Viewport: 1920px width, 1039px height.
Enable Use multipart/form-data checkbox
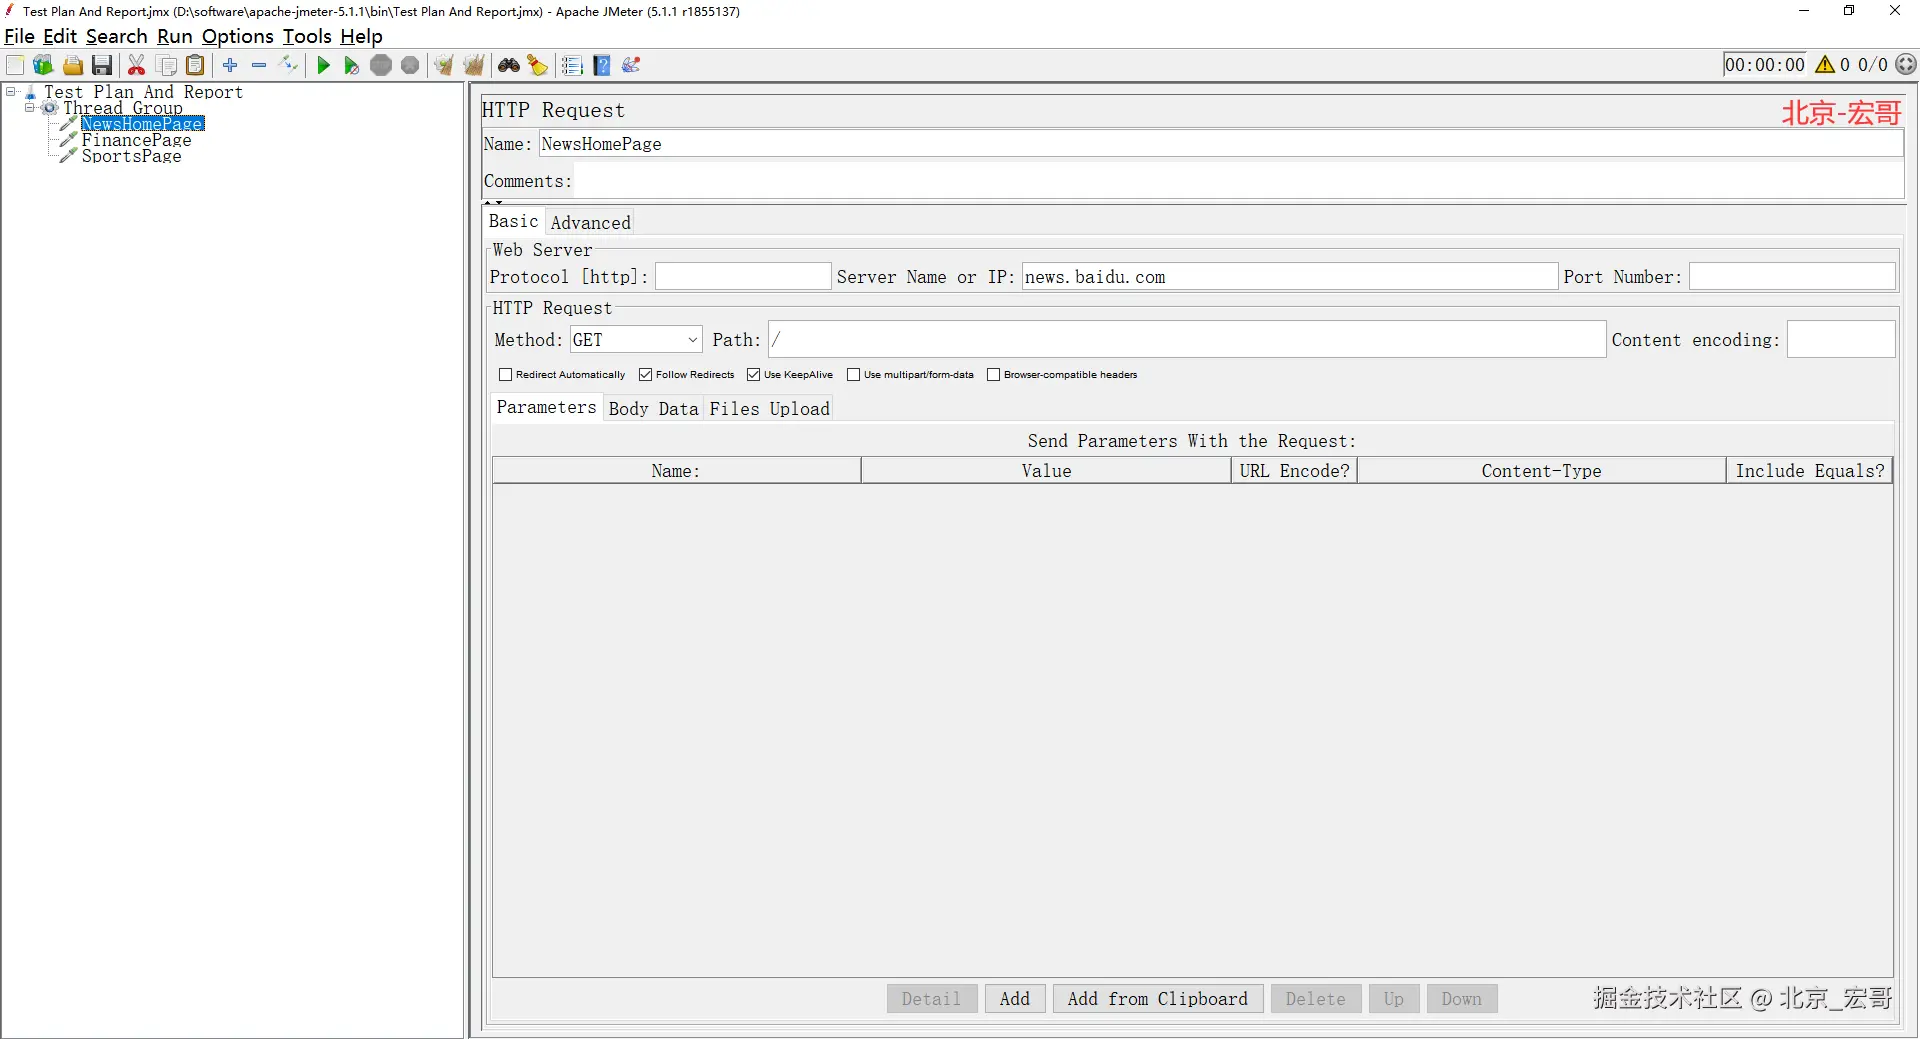click(x=853, y=375)
